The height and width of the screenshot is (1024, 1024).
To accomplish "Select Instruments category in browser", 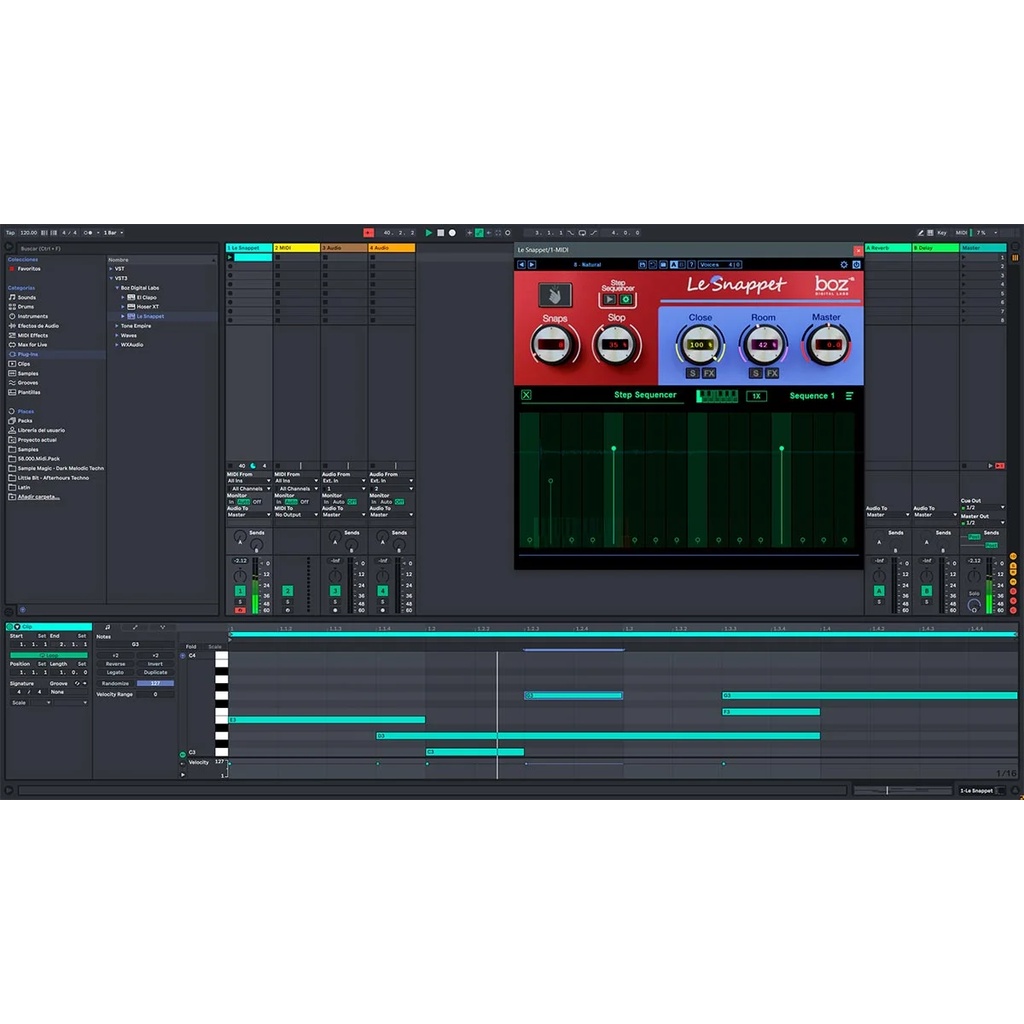I will coord(32,316).
